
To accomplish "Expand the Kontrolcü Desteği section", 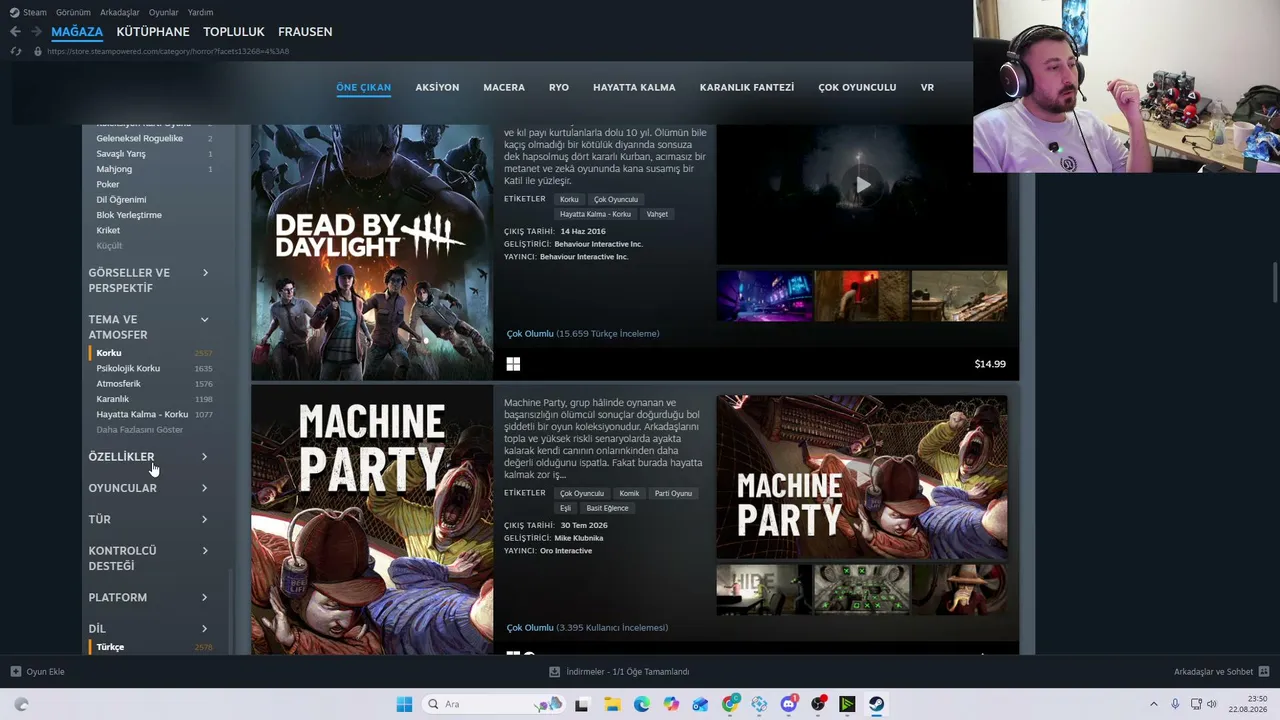I will coord(149,558).
